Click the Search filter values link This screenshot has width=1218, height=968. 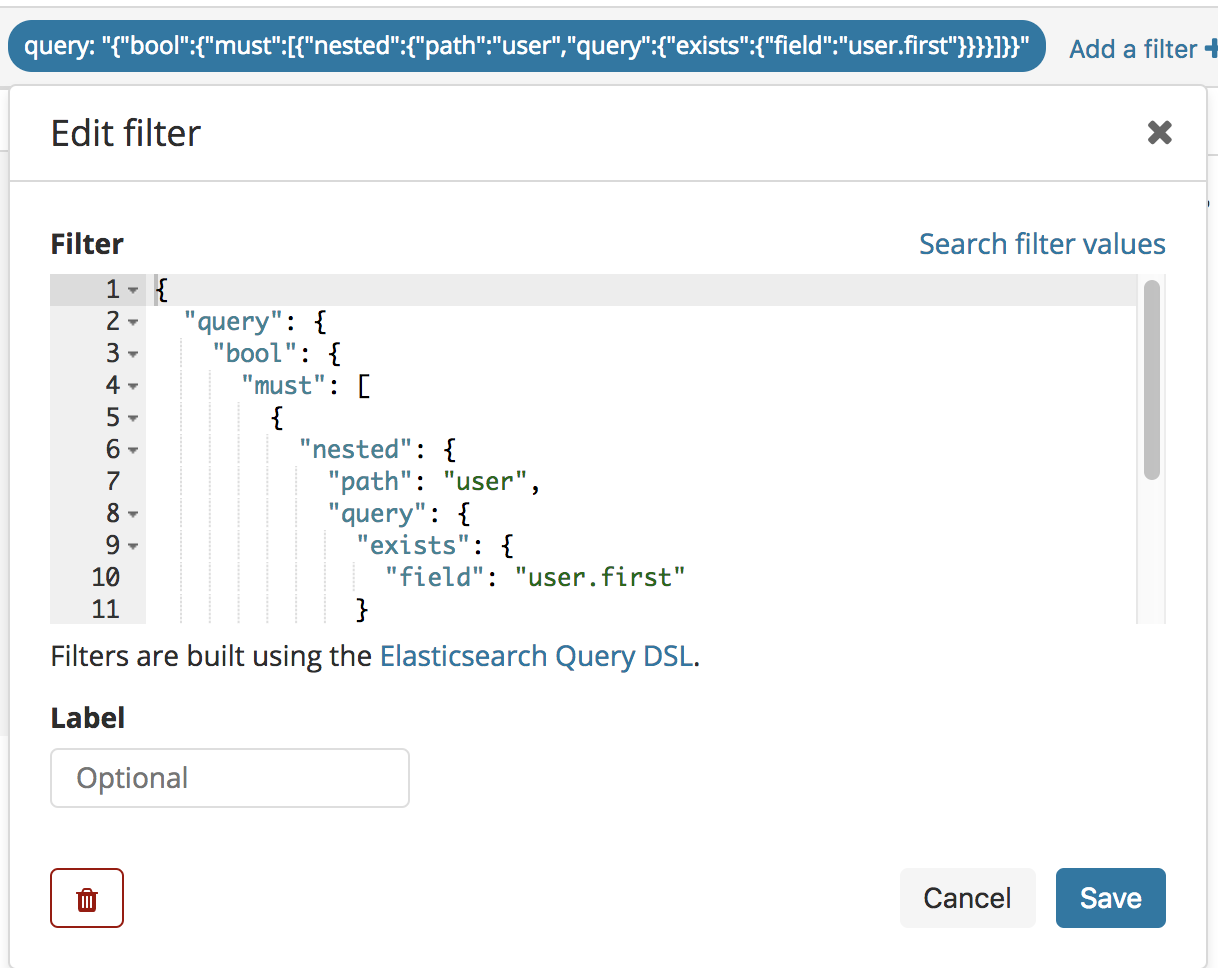1042,243
